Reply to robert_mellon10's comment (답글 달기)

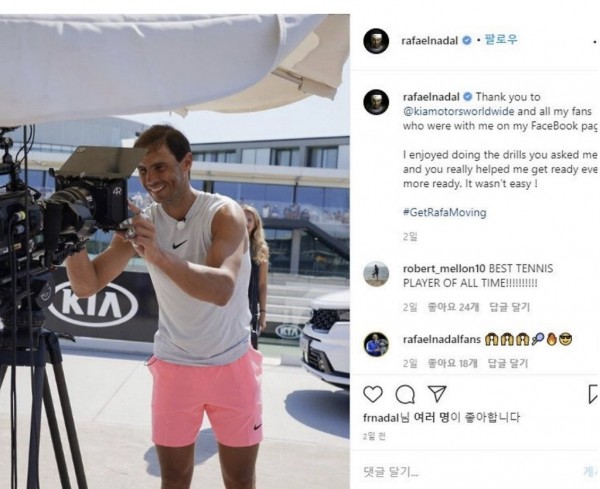[509, 307]
